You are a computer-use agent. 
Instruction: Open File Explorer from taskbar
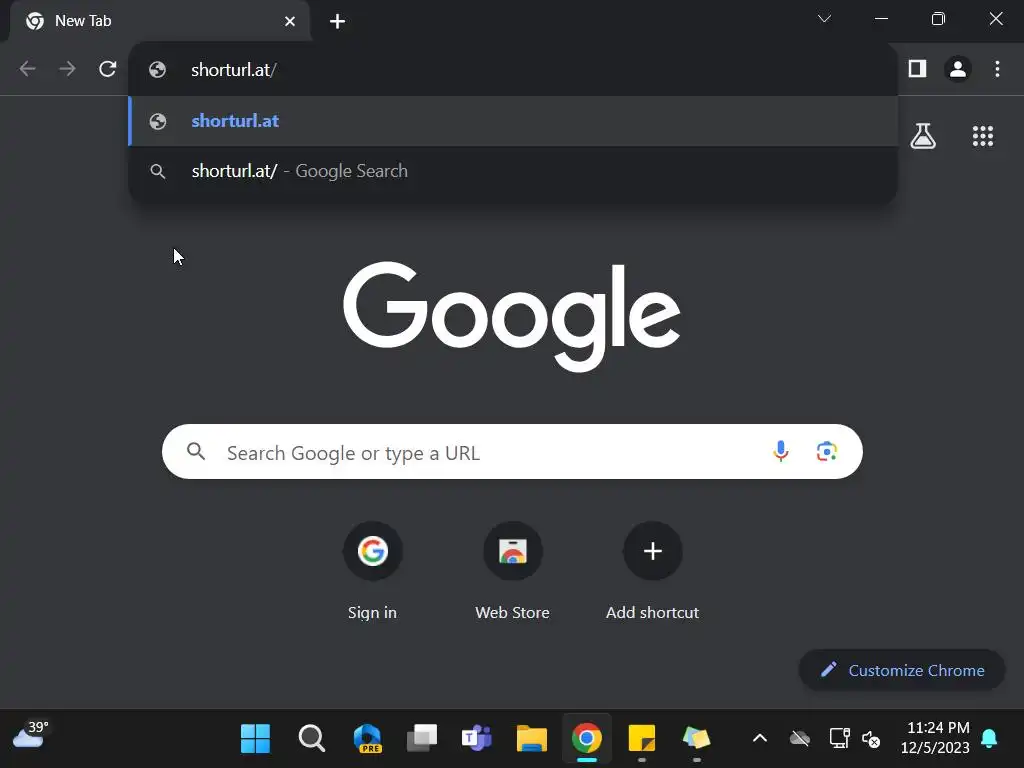[532, 739]
